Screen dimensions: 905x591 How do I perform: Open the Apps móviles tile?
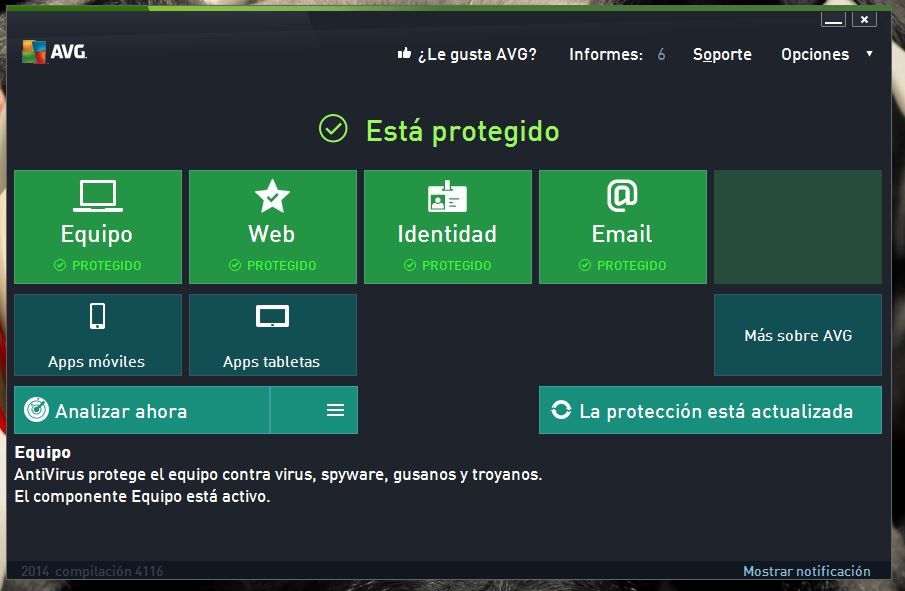(98, 335)
